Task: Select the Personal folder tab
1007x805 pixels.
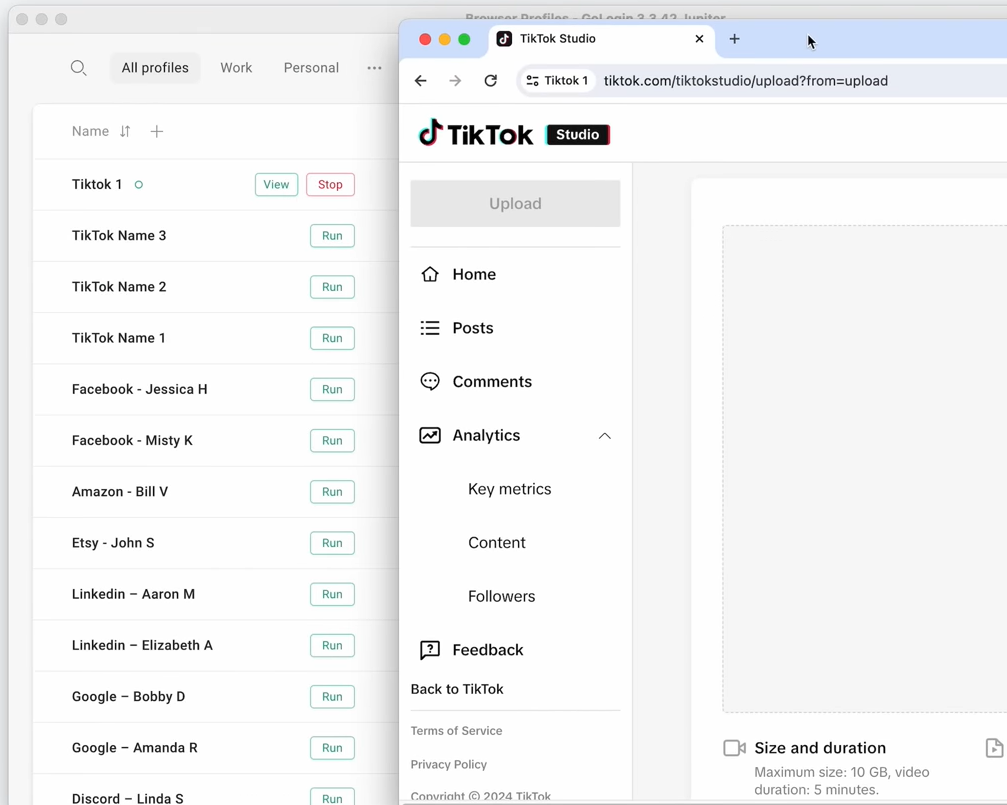Action: 311,67
